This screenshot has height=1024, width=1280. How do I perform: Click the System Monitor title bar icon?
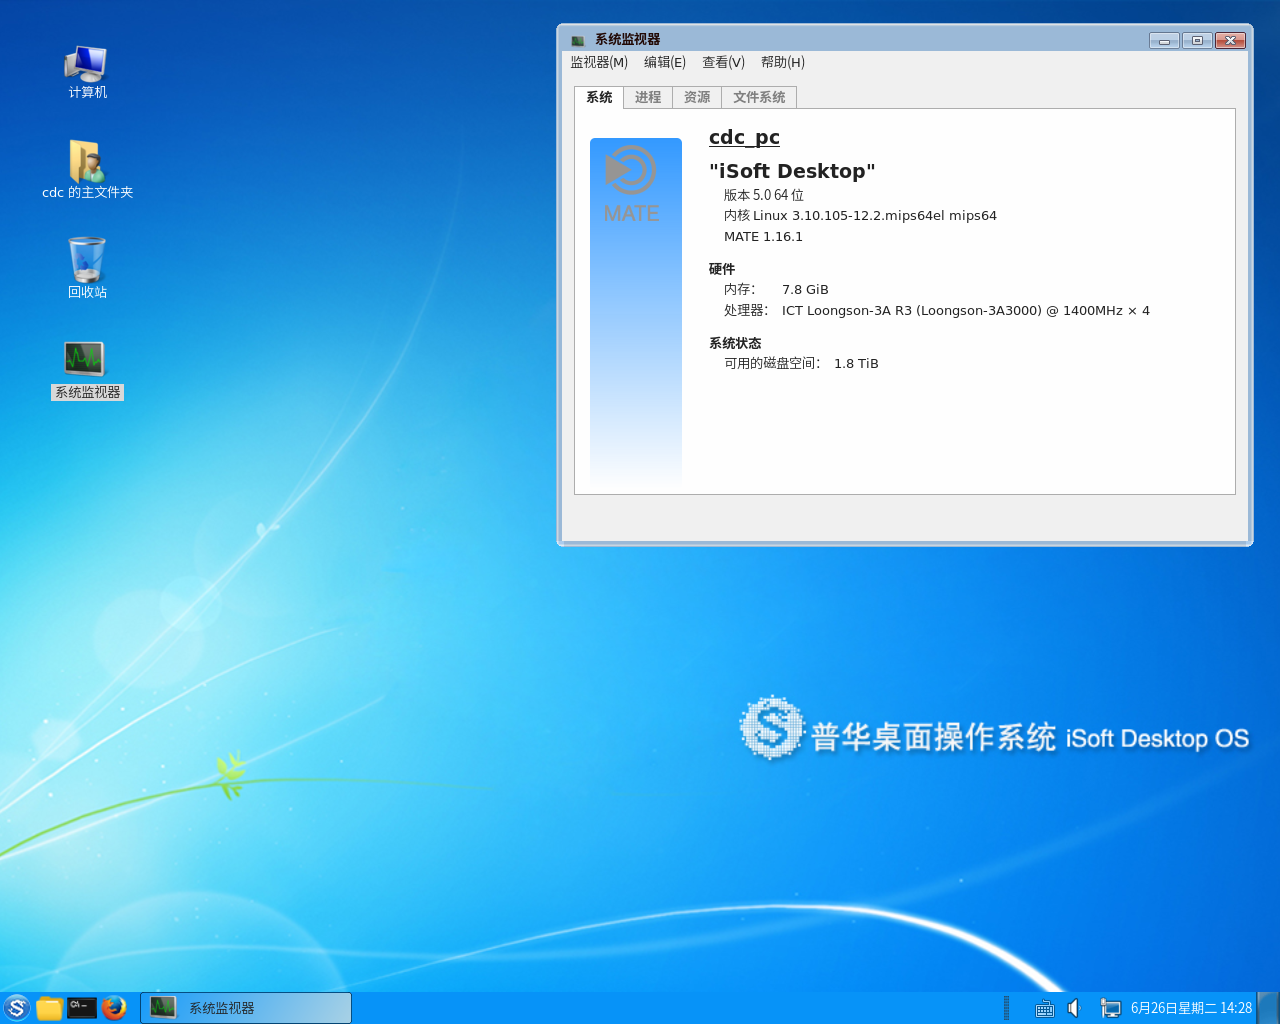577,40
